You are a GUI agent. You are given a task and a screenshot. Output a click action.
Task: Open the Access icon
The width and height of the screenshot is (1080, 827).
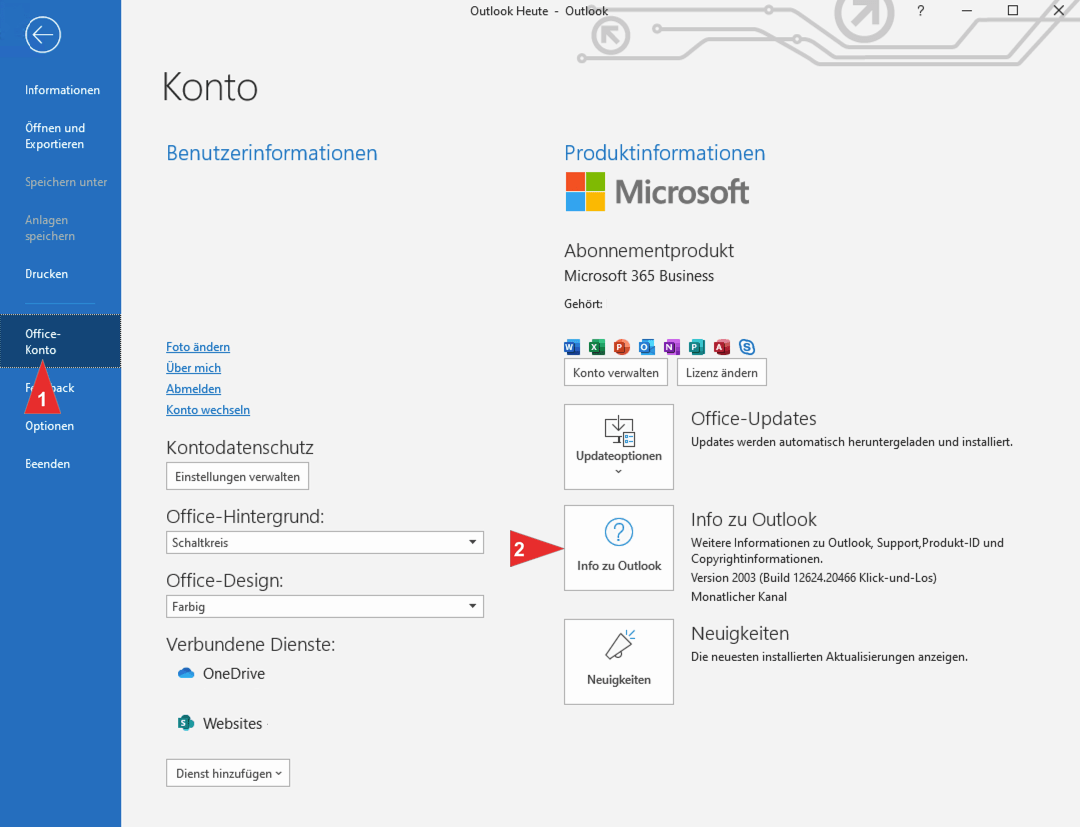click(x=721, y=347)
